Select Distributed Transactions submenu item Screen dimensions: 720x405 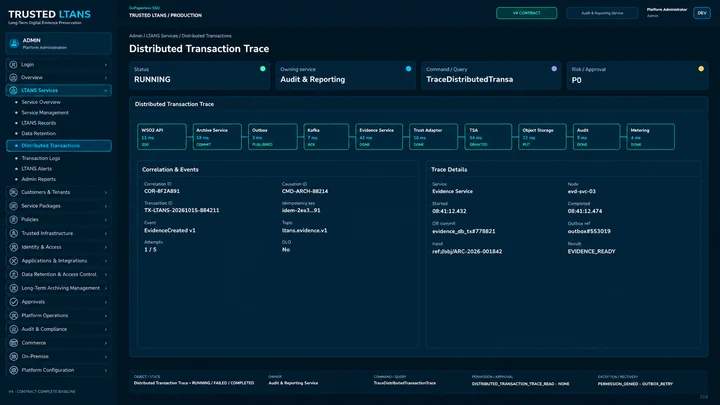click(59, 146)
